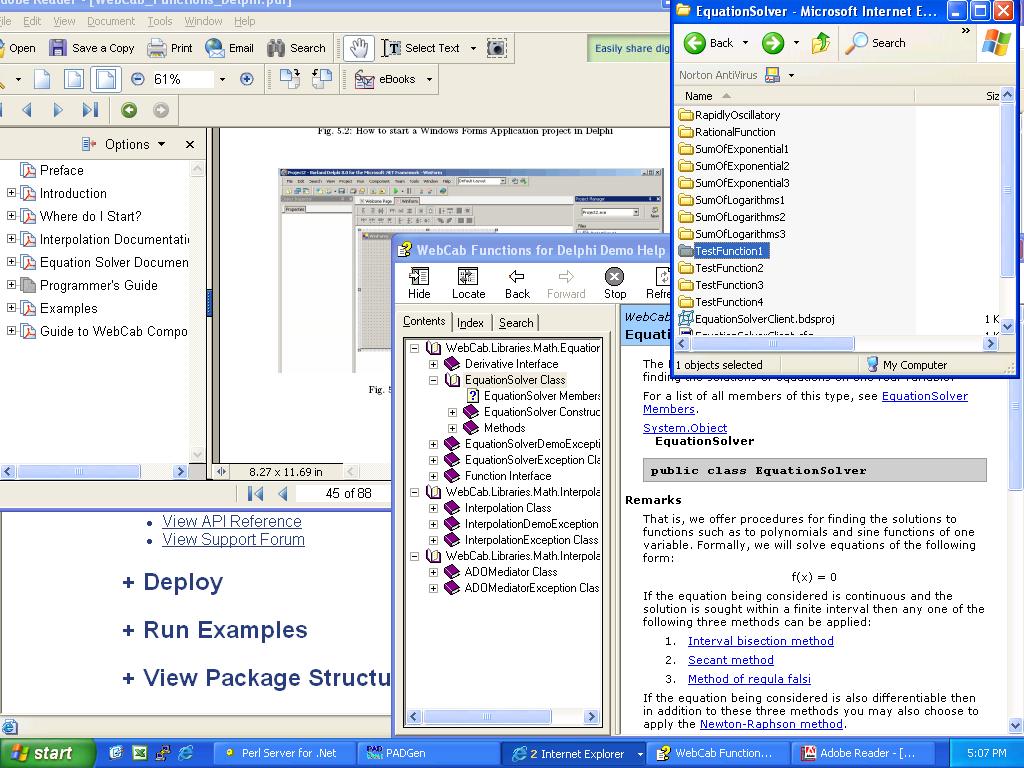Select the Contents tab in help
This screenshot has width=1024, height=768.
424,321
